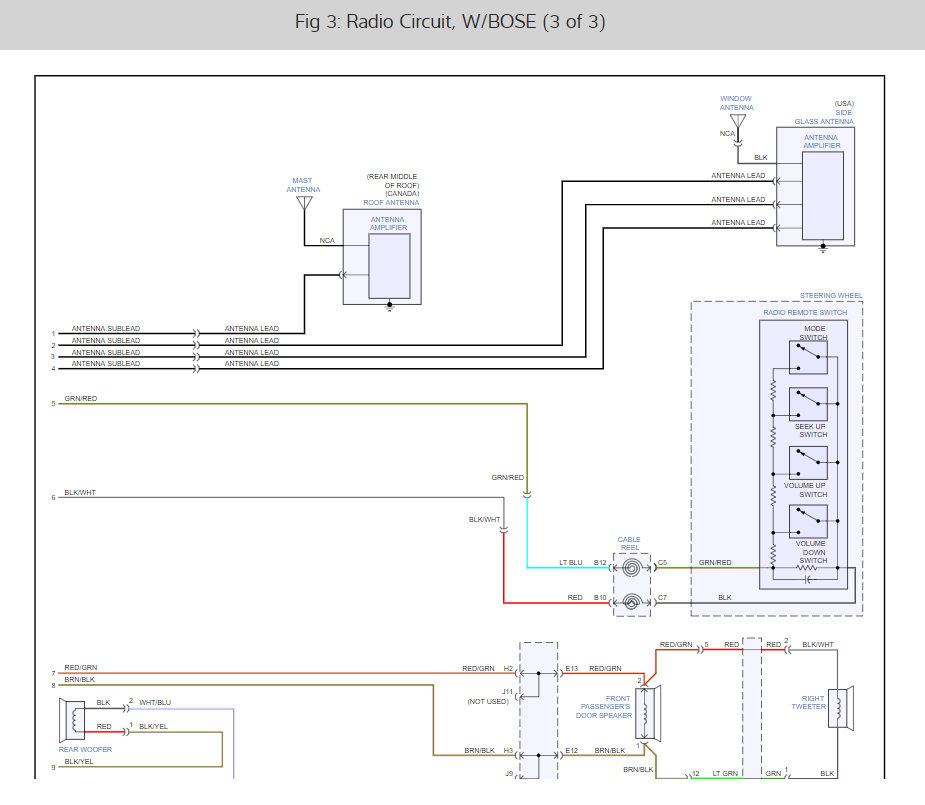This screenshot has height=805, width=925.
Task: Select the right tweeter speaker symbol
Action: pos(843,708)
